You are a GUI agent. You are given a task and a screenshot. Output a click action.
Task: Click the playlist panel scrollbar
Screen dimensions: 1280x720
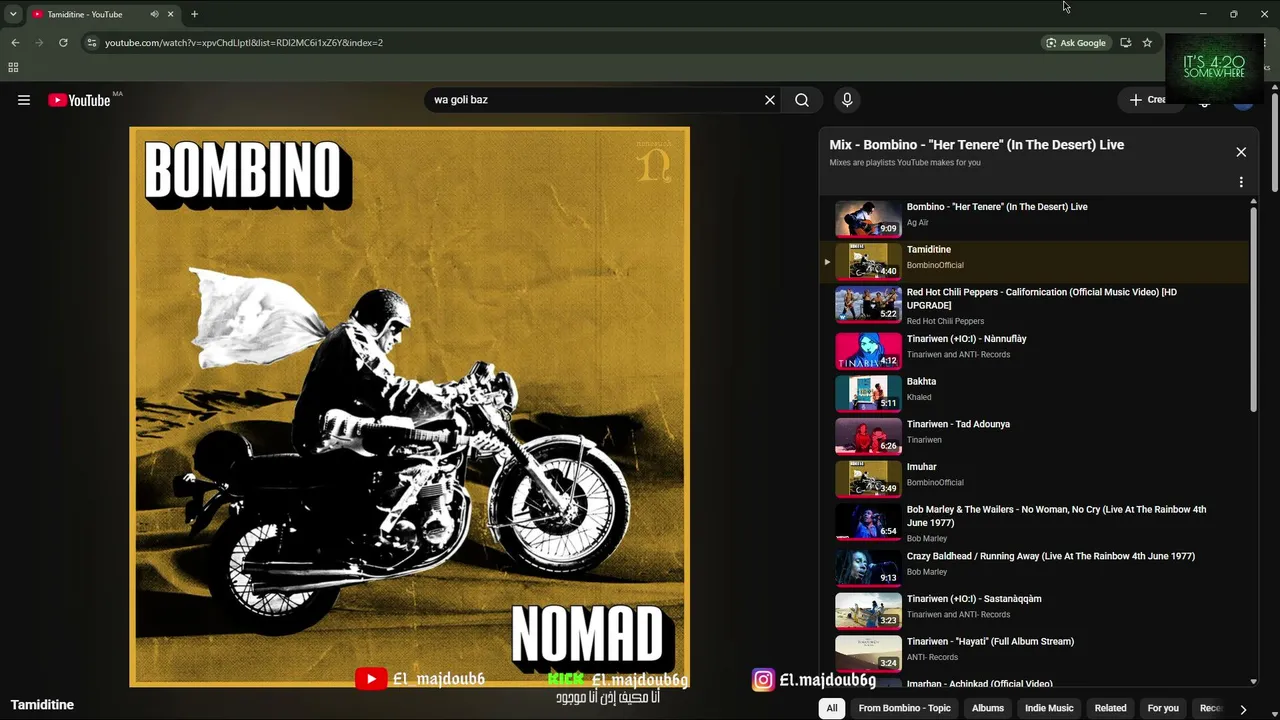[x=1254, y=308]
